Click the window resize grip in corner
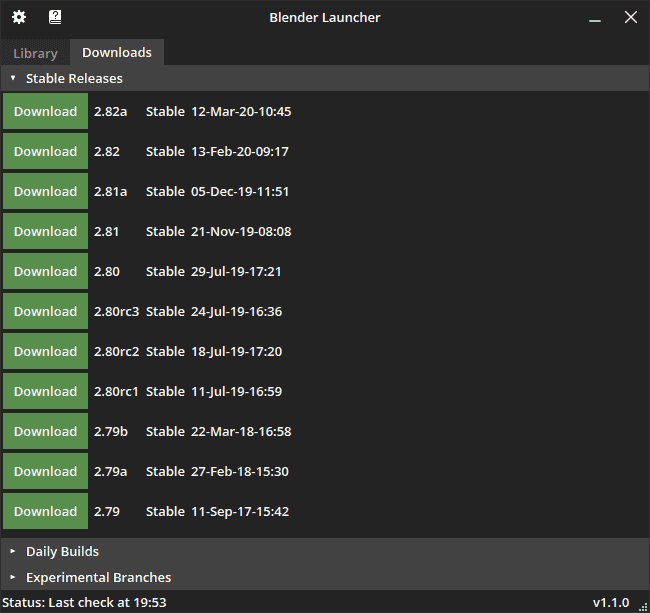This screenshot has height=613, width=650. click(644, 607)
